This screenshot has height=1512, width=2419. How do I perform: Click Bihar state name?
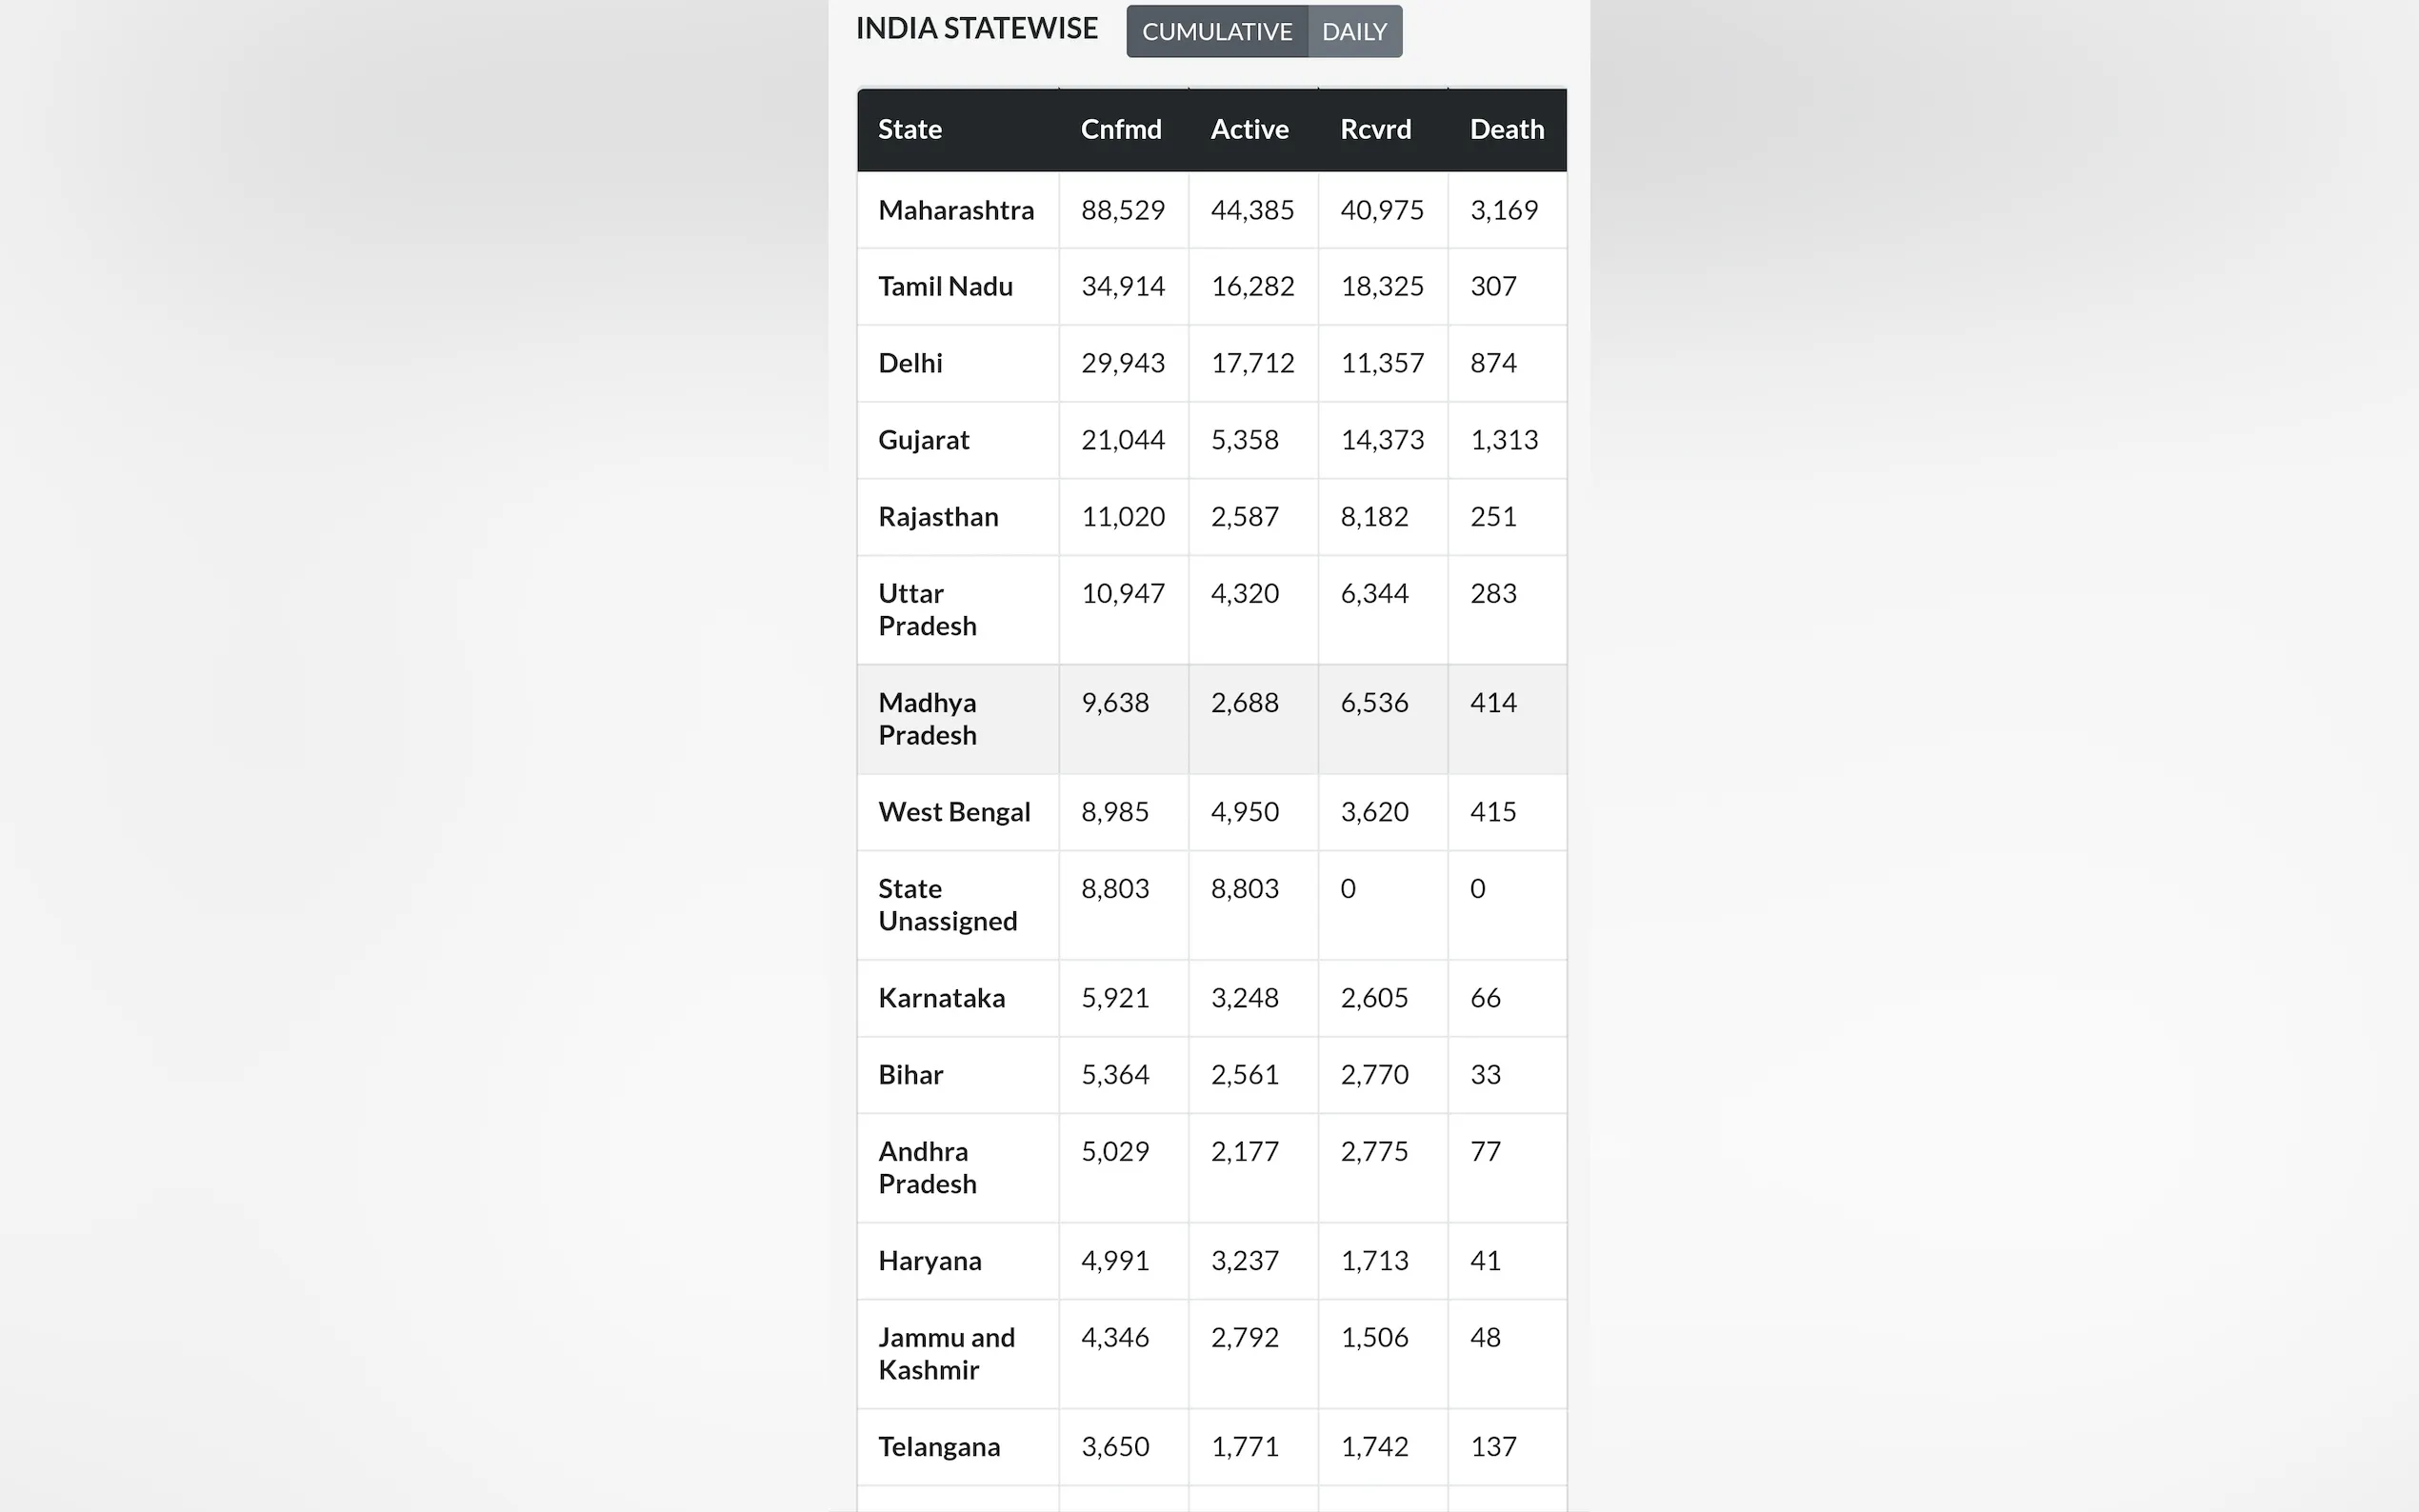pos(910,1075)
